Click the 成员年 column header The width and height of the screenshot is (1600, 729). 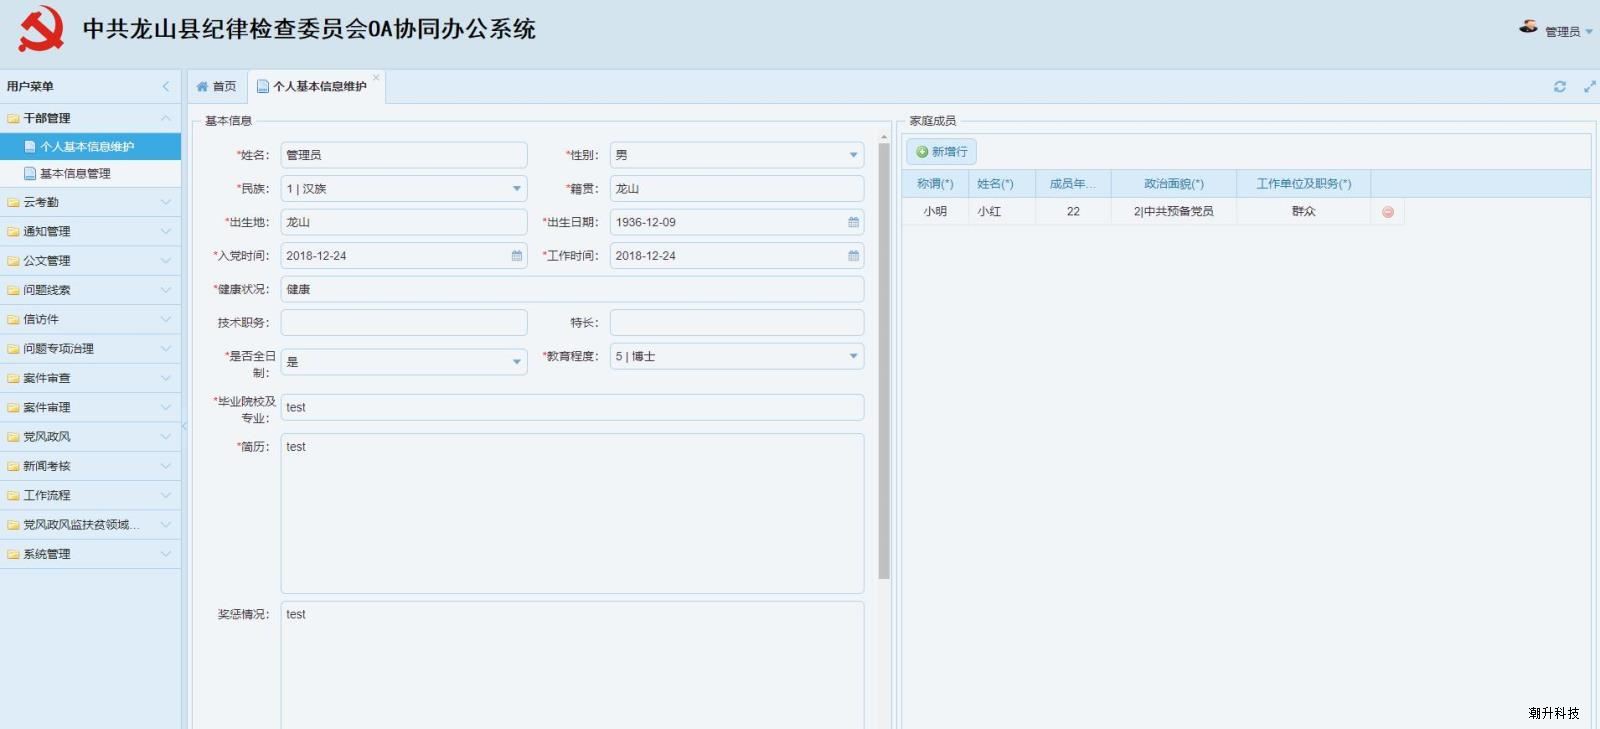[1073, 184]
